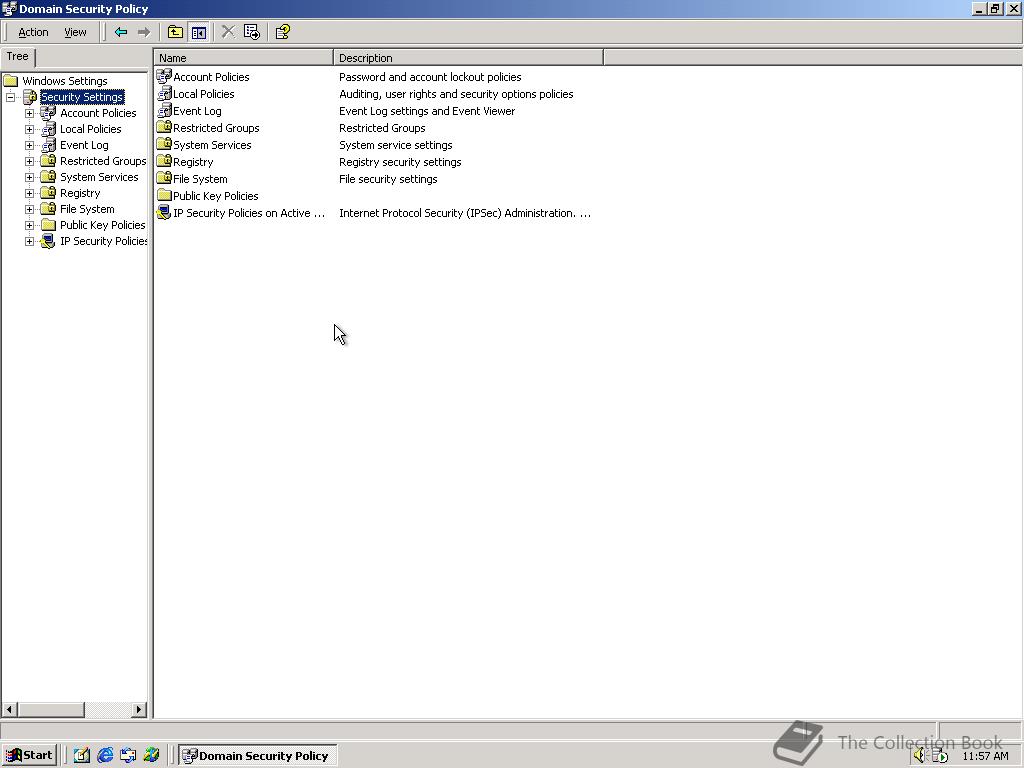This screenshot has height=768, width=1024.
Task: Open the View menu
Action: click(x=75, y=32)
